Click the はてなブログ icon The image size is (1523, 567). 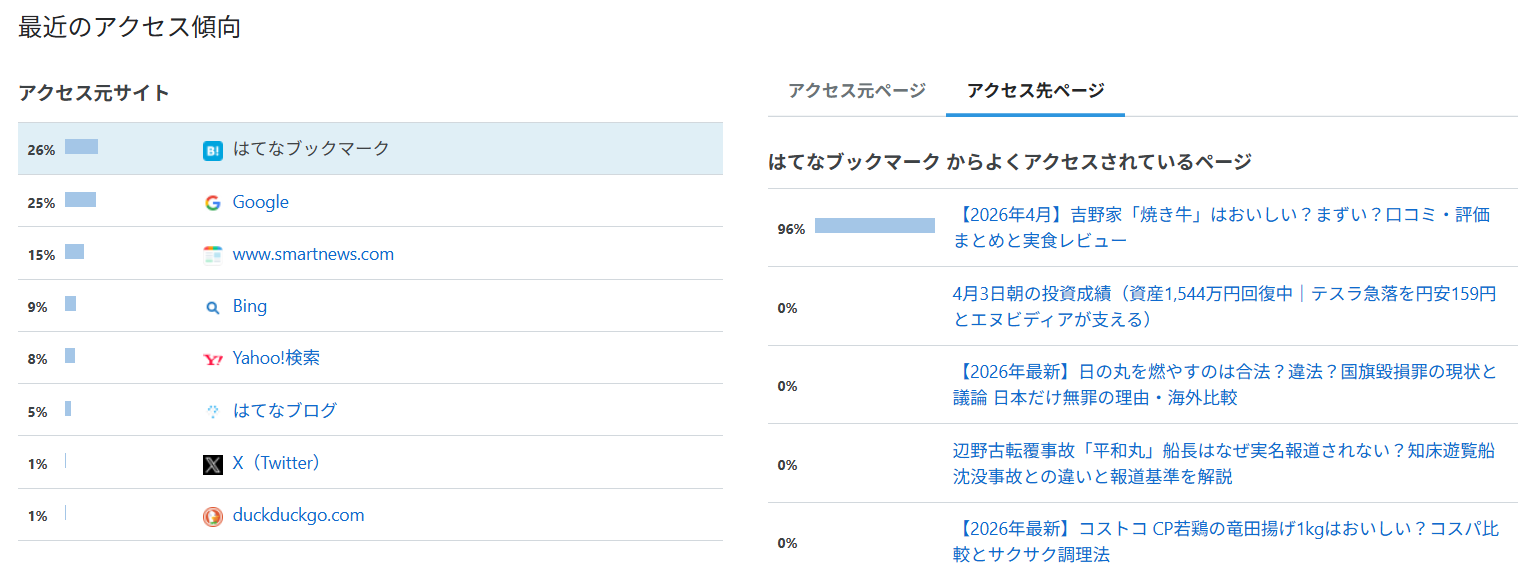point(213,411)
